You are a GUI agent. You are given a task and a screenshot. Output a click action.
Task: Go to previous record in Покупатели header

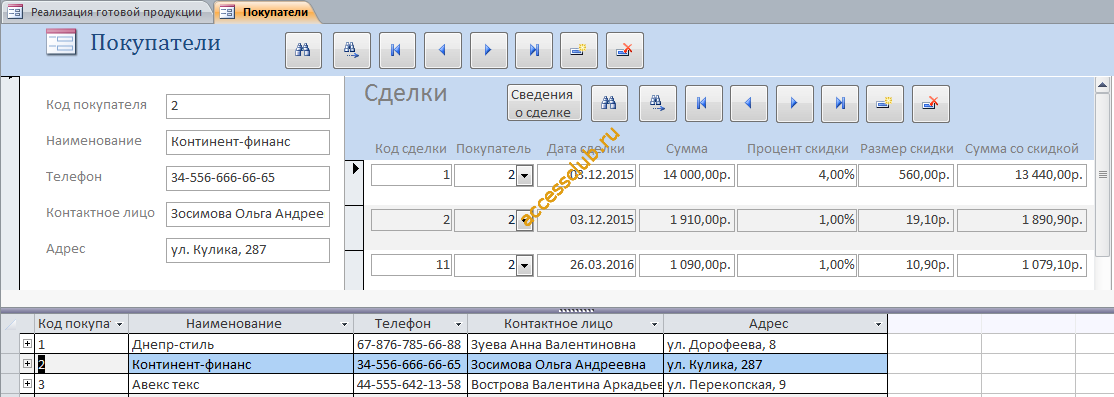click(x=443, y=50)
